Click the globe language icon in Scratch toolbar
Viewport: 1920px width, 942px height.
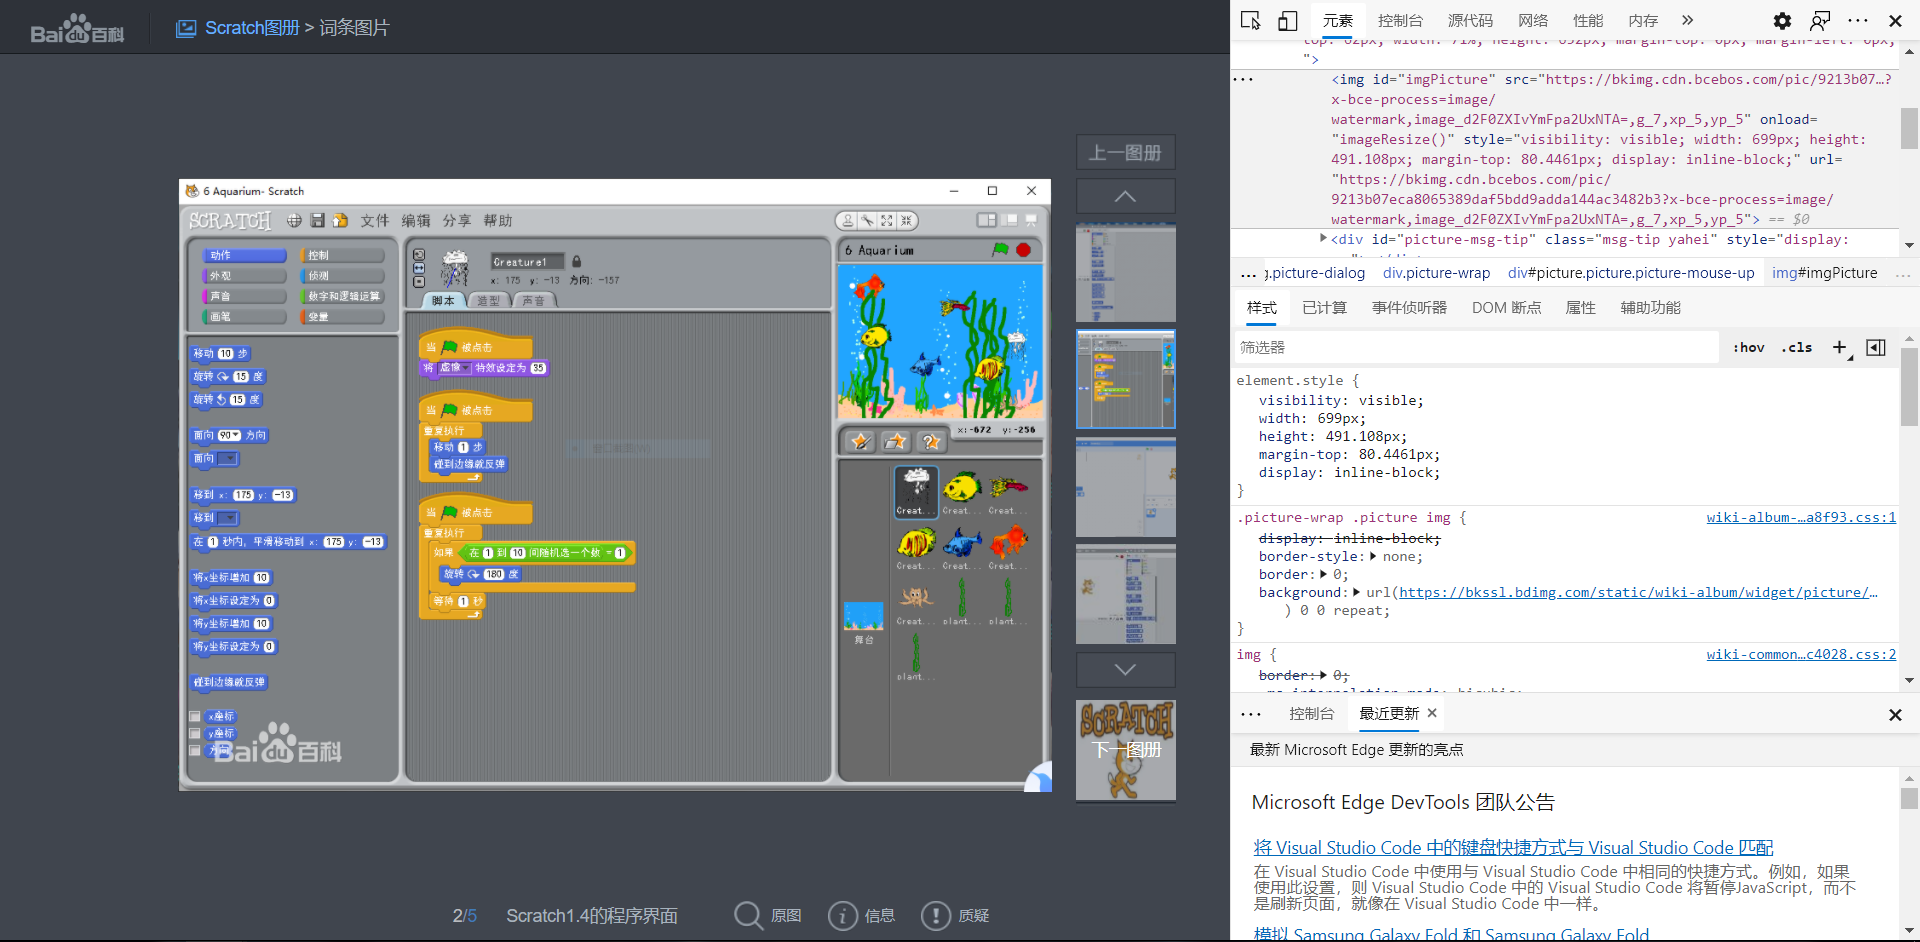pyautogui.click(x=294, y=220)
